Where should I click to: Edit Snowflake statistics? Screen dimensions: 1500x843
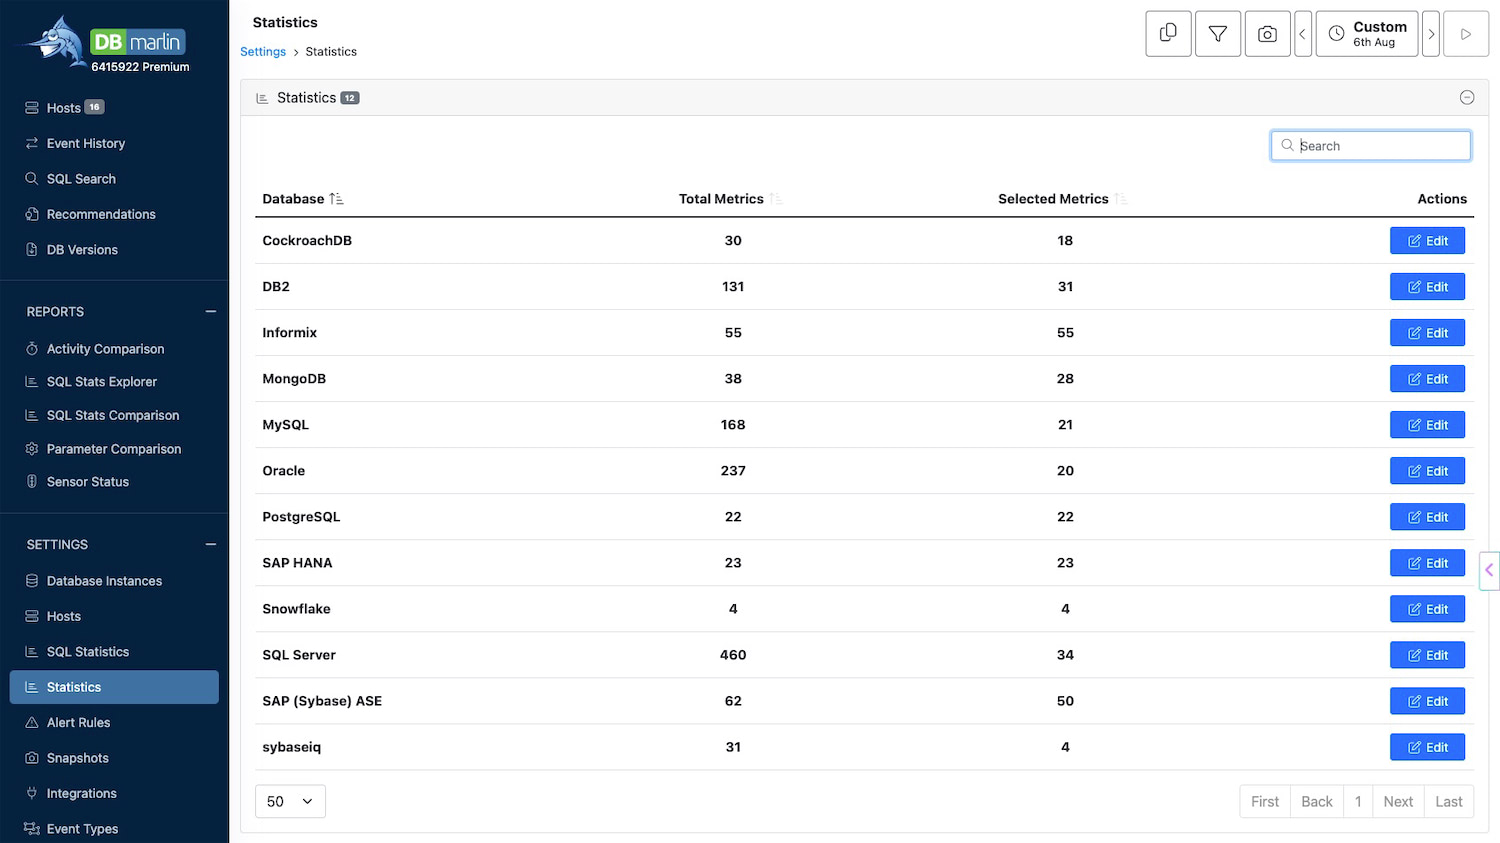(1427, 609)
